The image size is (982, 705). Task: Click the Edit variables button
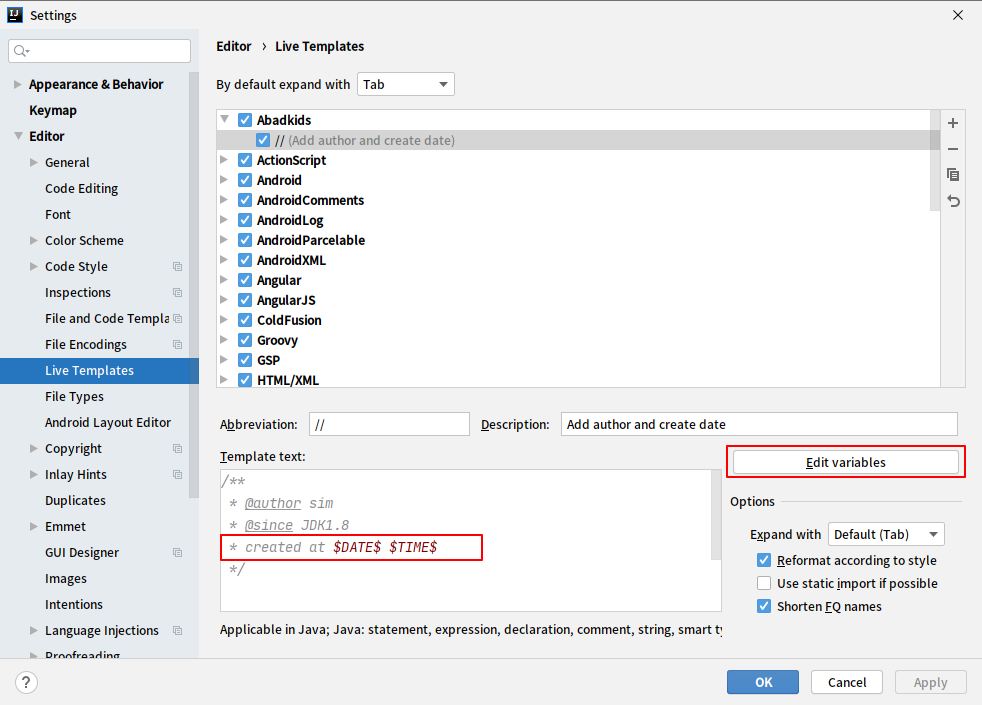[x=845, y=462]
